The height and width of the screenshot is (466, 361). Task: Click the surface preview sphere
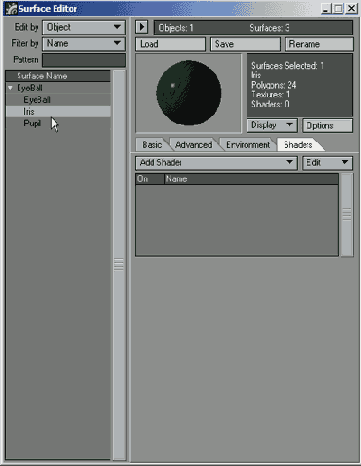point(189,93)
